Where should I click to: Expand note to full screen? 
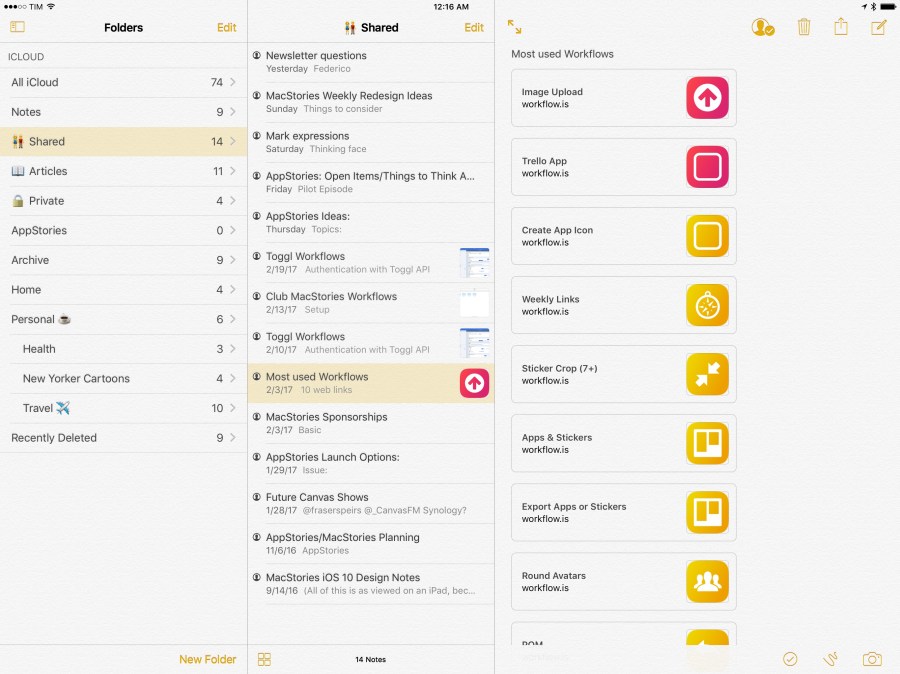coord(514,27)
